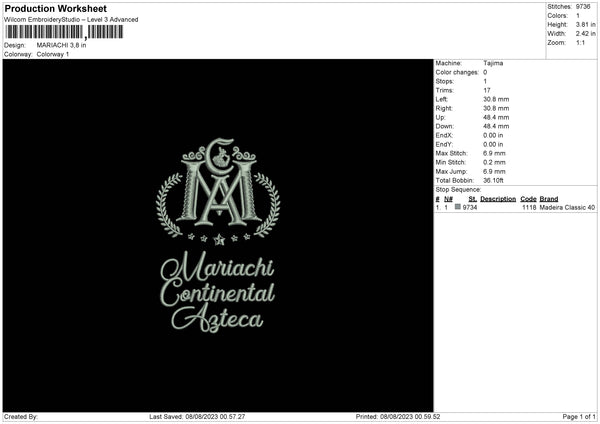Click the Production Worksheet title
Viewport: 600px width, 424px height.
55,8
